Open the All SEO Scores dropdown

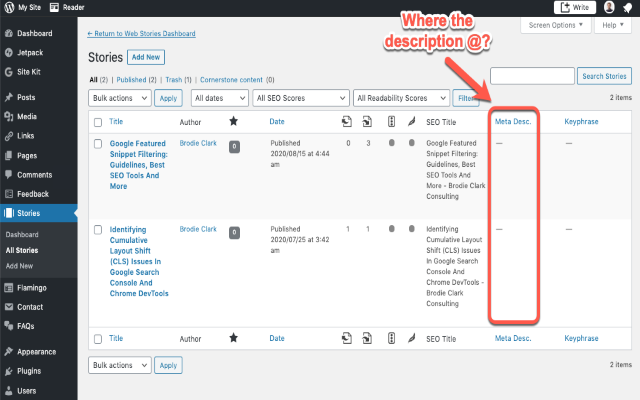(300, 98)
